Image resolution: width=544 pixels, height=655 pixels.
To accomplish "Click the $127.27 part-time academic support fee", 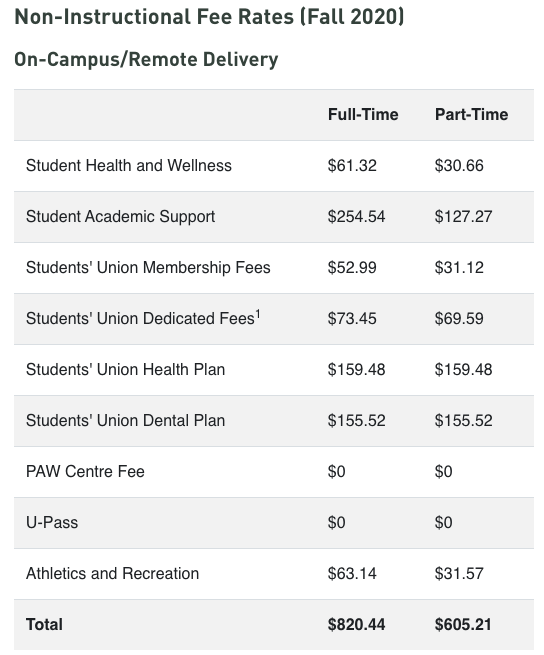I will pyautogui.click(x=463, y=216).
